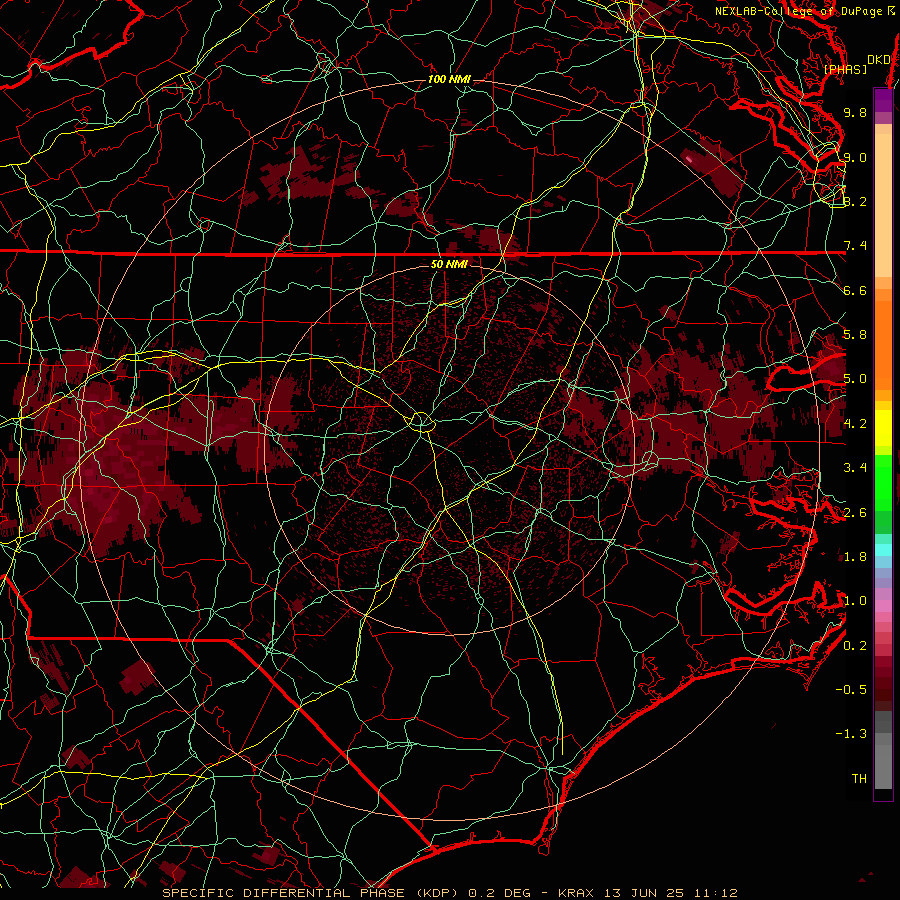This screenshot has width=900, height=900.
Task: Click the KRAX 13 JUN 25 11:12 timestamp
Action: coord(647,893)
